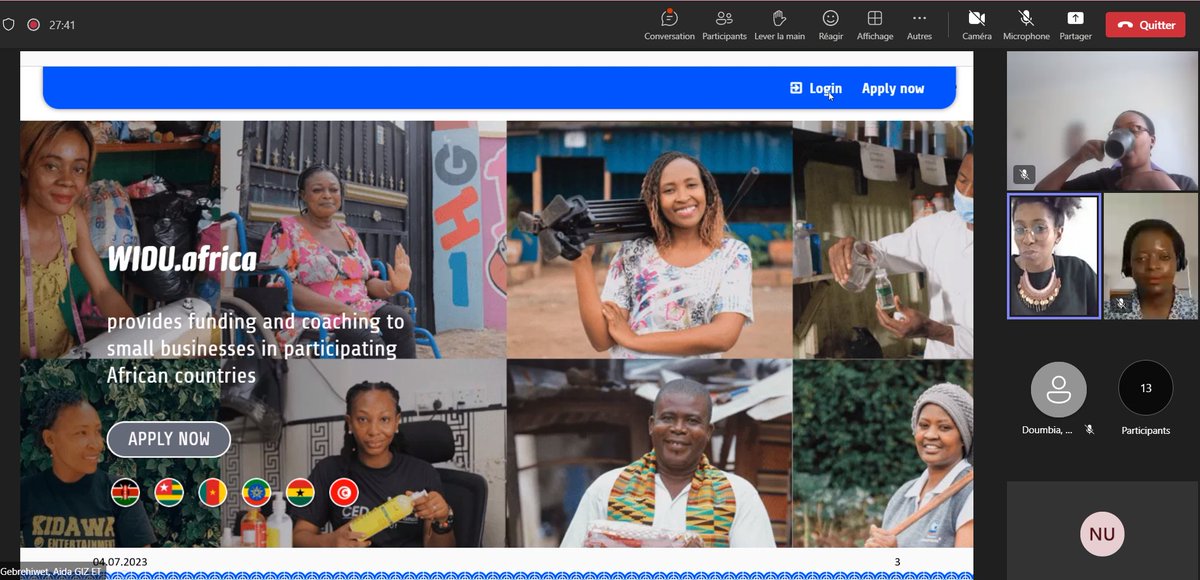Open the Autres more options menu
Screen dimensions: 1200x580
tap(919, 25)
